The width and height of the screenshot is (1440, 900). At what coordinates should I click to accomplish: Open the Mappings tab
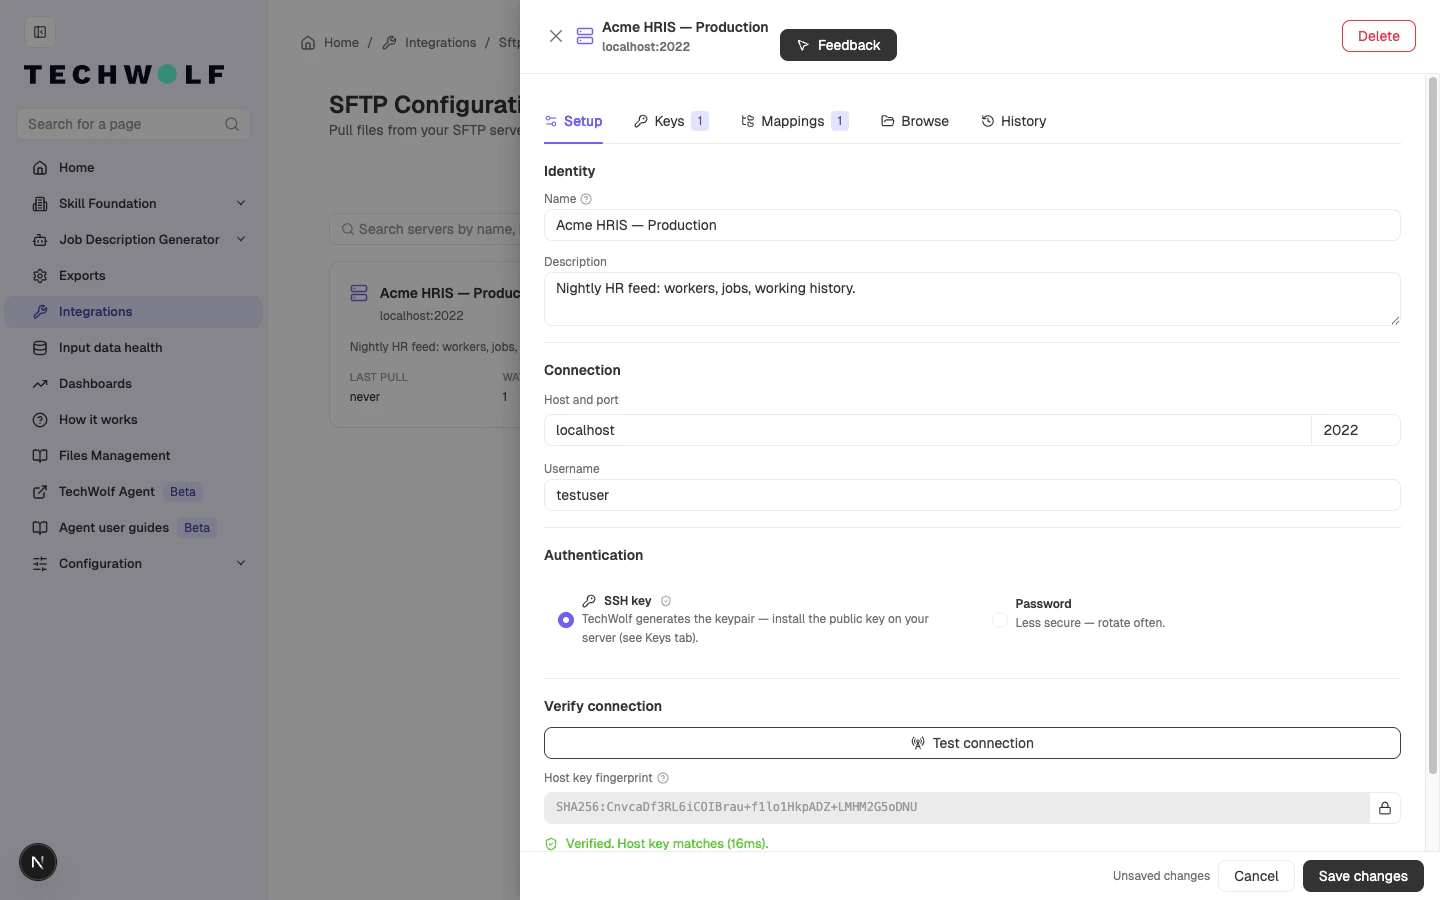point(794,121)
